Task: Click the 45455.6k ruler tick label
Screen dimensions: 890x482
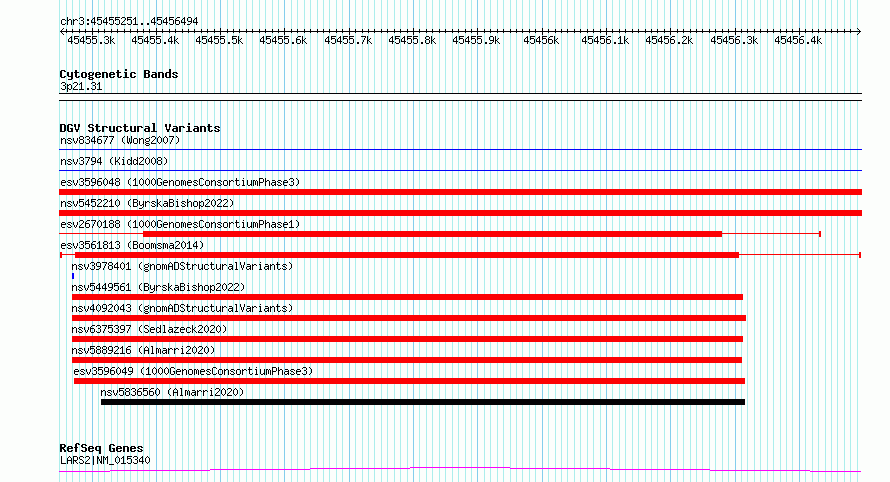Action: [283, 40]
